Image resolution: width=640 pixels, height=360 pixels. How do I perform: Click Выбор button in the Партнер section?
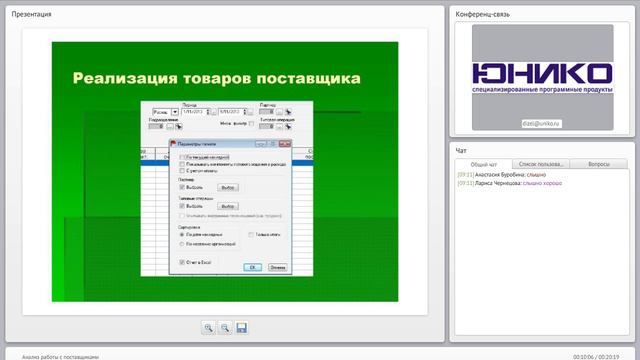pyautogui.click(x=228, y=188)
